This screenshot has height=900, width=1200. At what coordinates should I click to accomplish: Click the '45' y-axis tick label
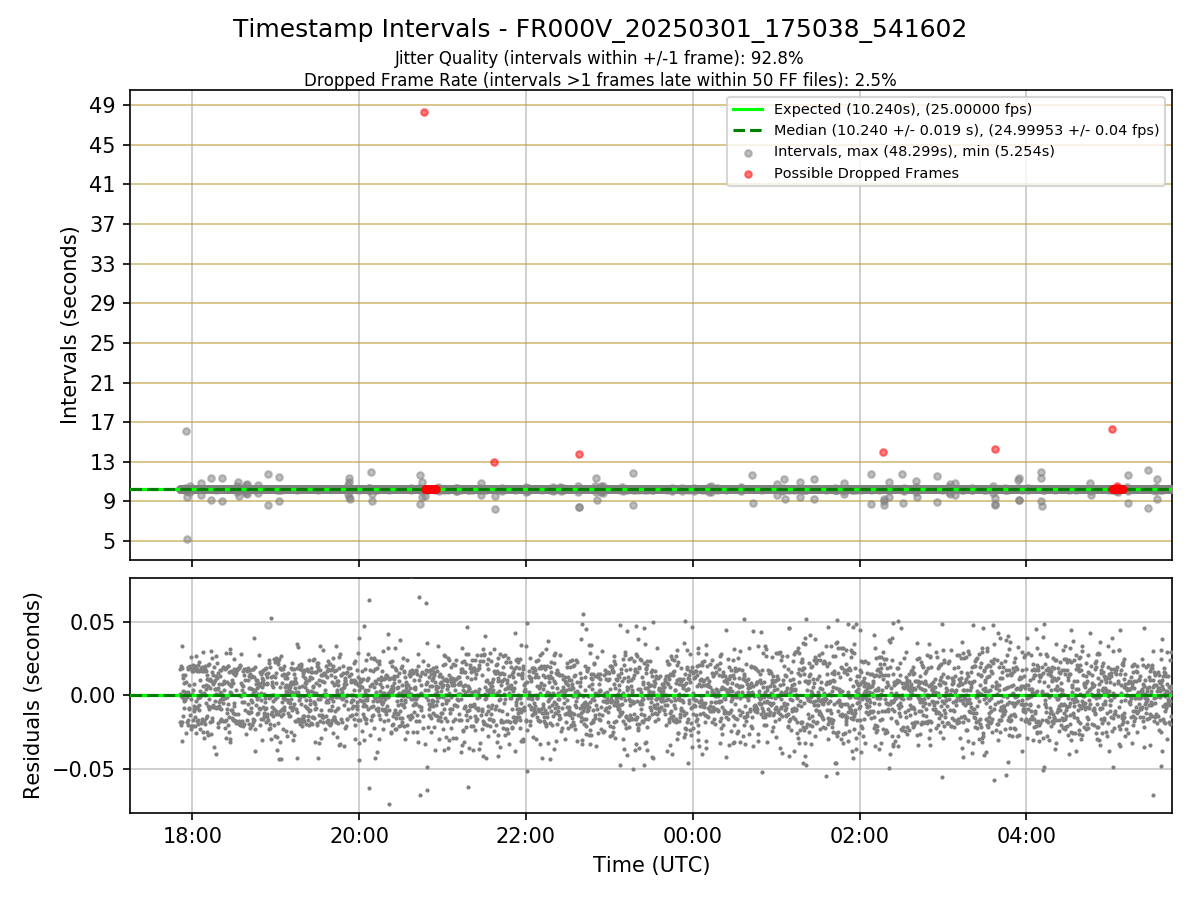[105, 145]
